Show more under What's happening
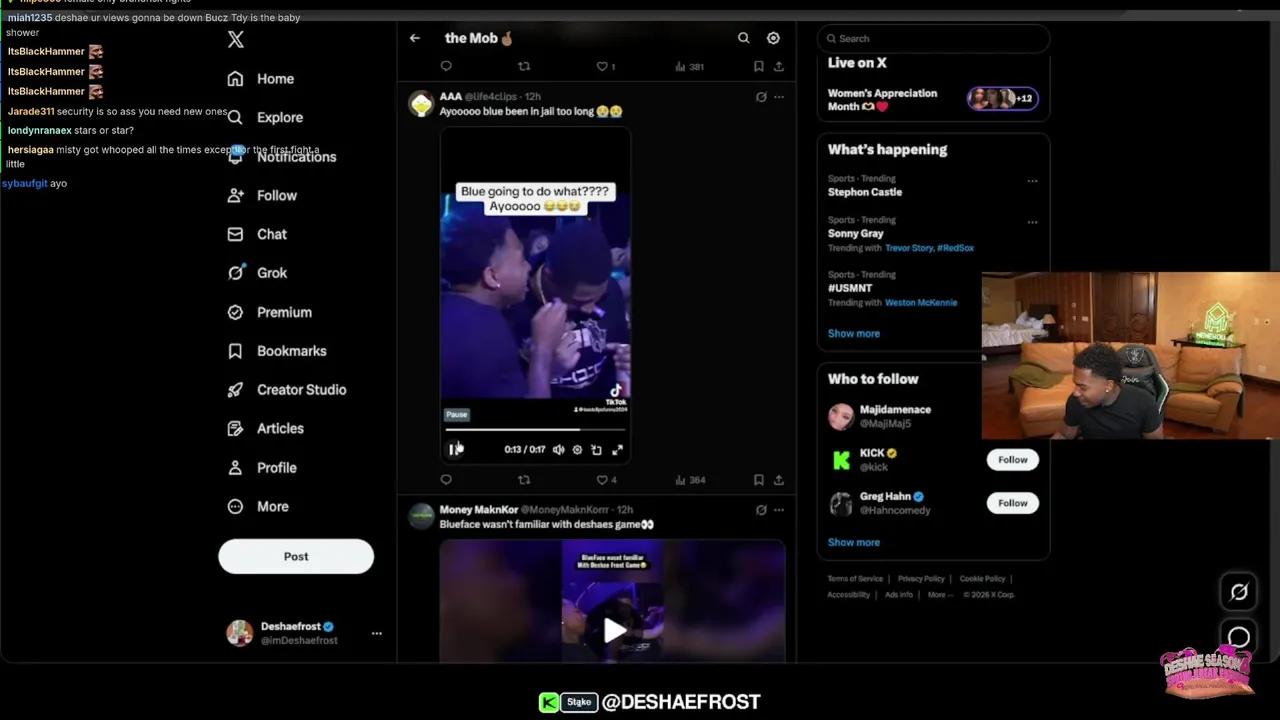Image resolution: width=1280 pixels, height=720 pixels. click(x=853, y=333)
